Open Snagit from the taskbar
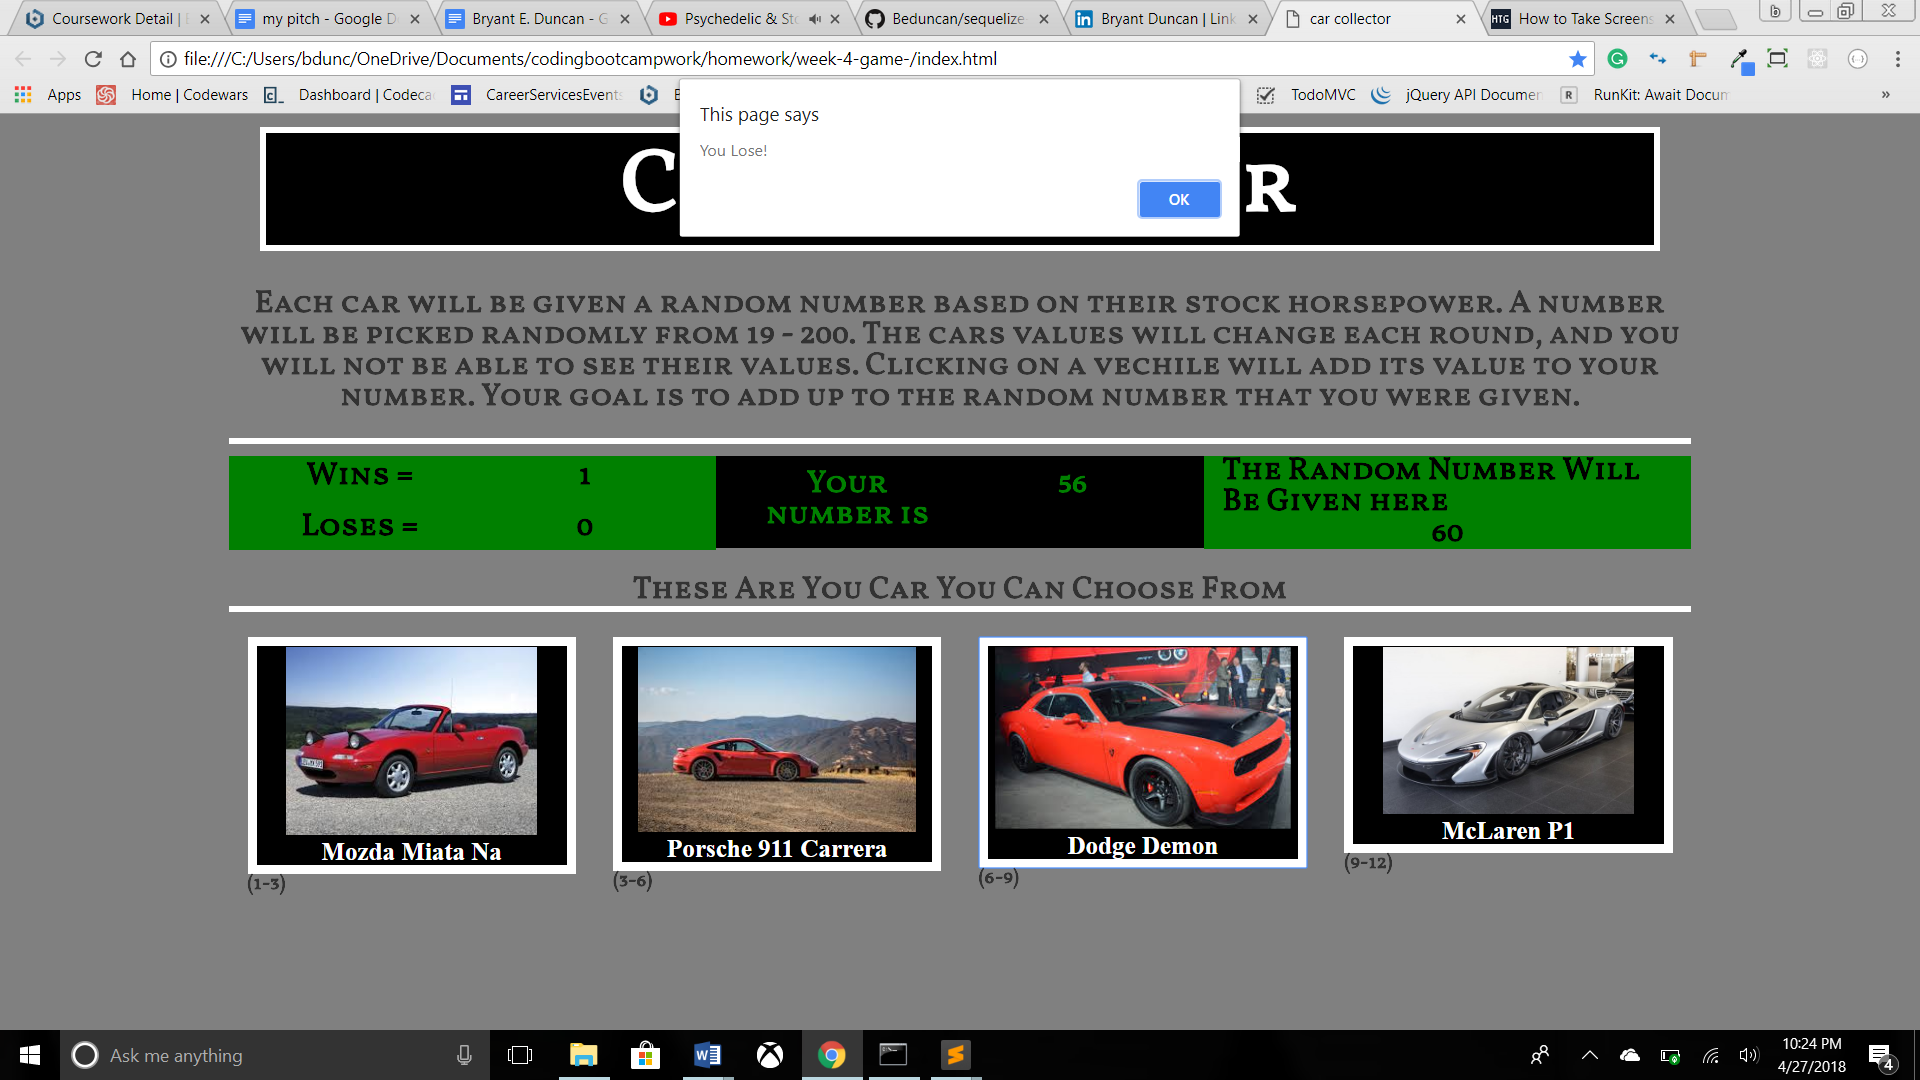 [956, 1055]
